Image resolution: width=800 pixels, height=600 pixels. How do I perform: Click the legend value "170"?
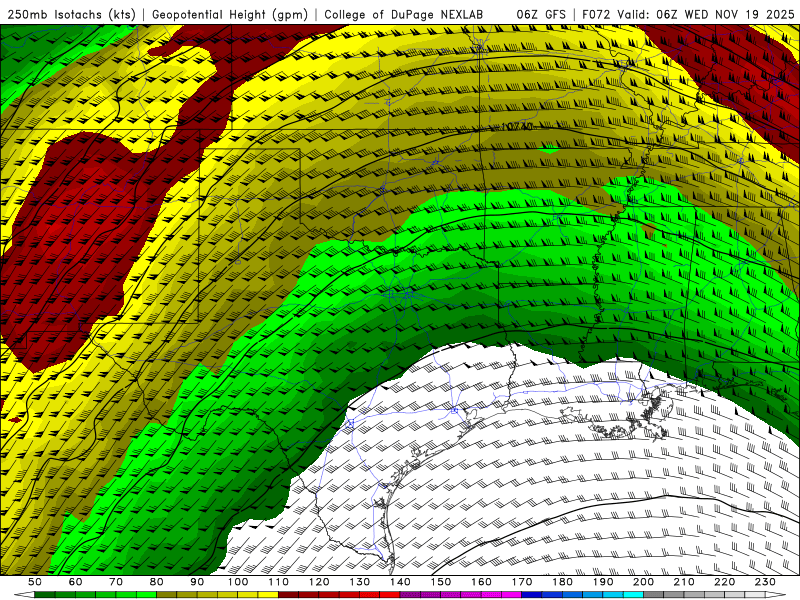(x=522, y=582)
